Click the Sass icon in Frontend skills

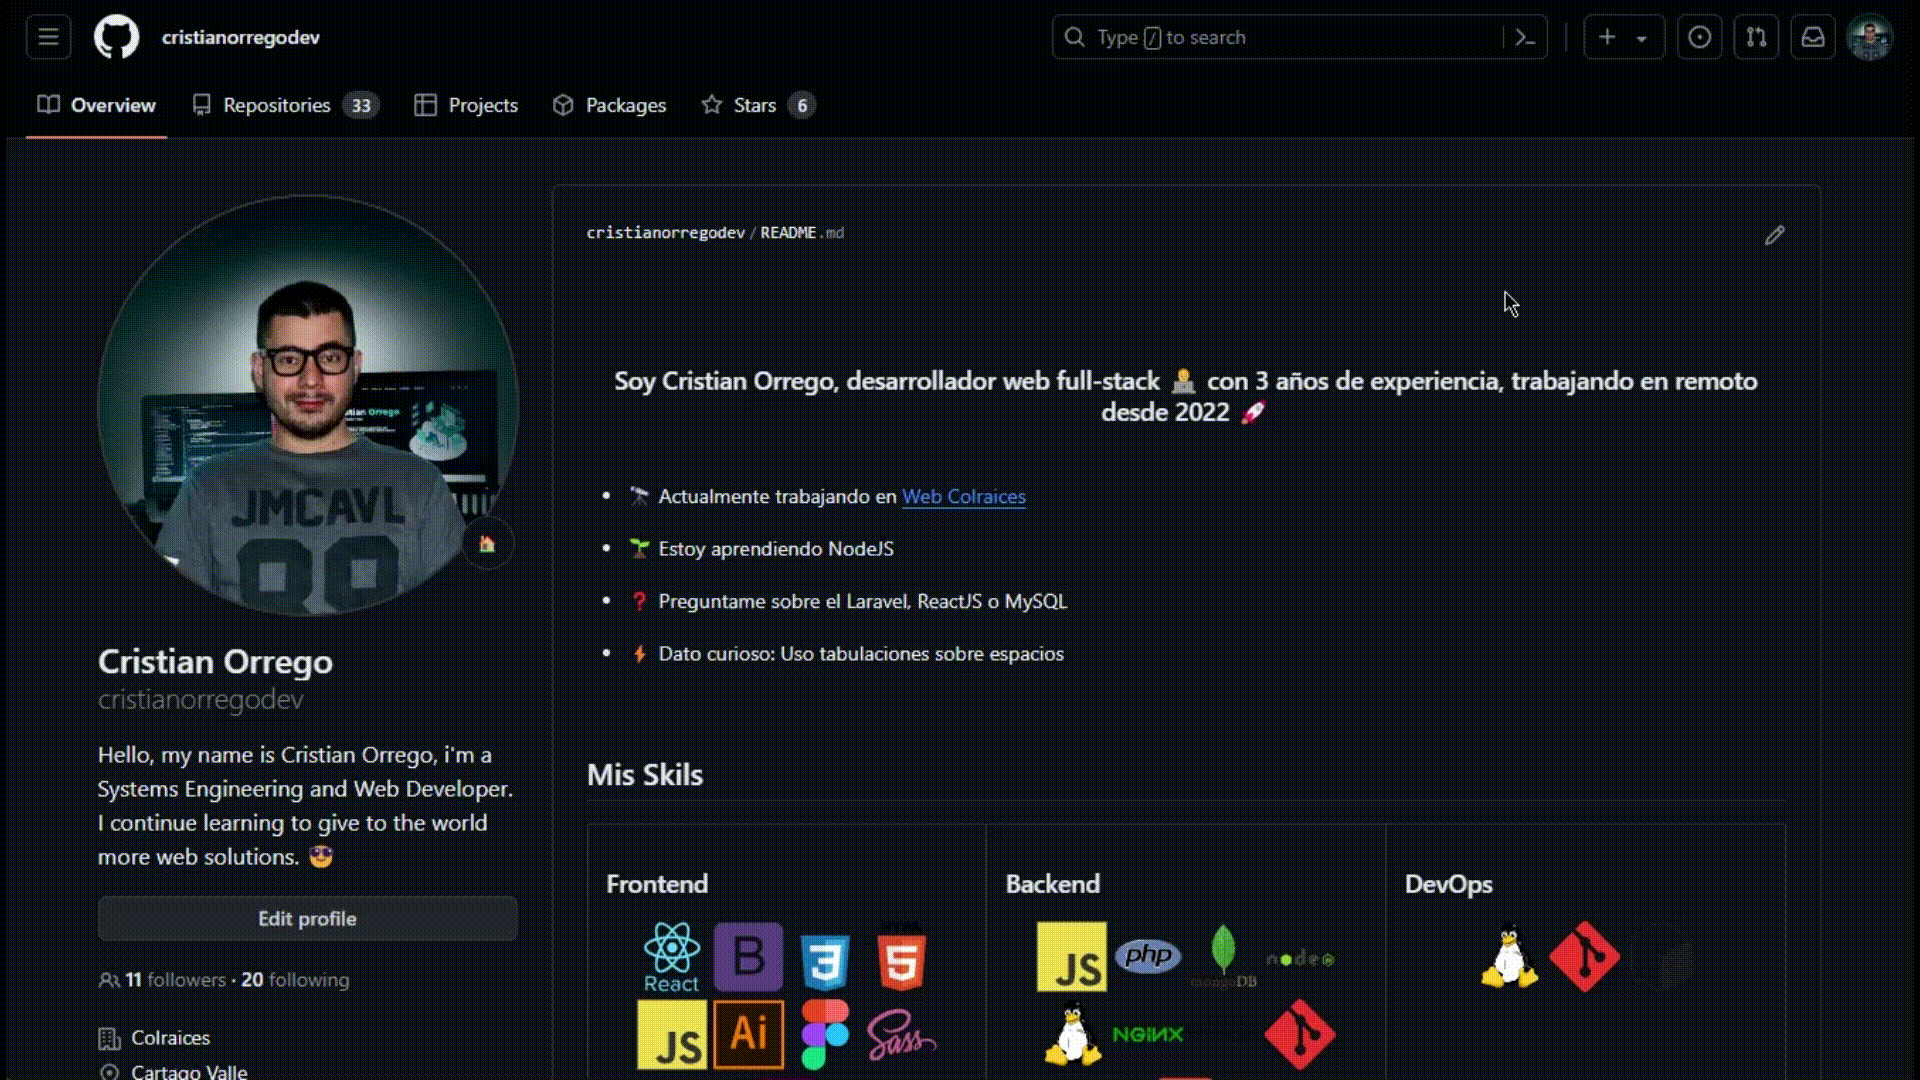click(x=901, y=1036)
